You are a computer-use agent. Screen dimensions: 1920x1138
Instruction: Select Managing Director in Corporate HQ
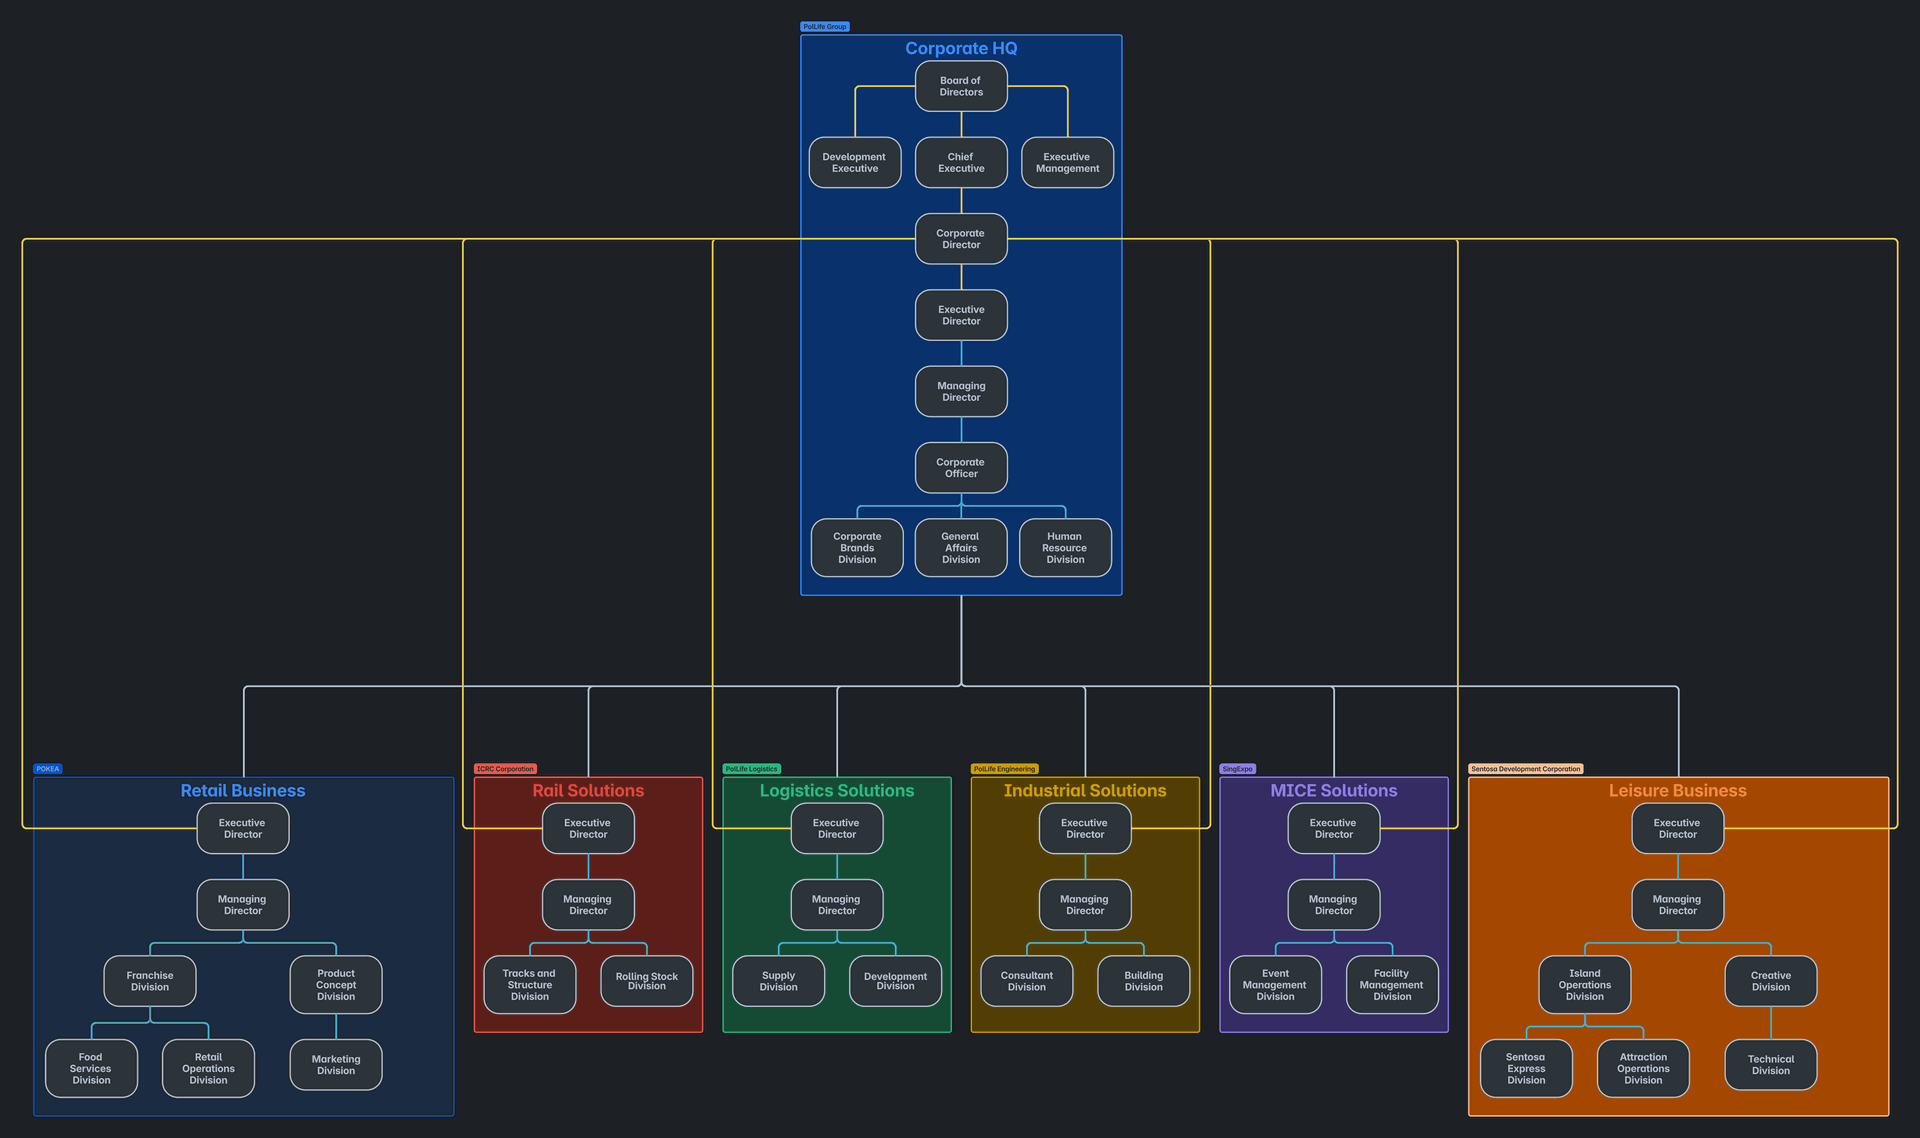click(961, 391)
